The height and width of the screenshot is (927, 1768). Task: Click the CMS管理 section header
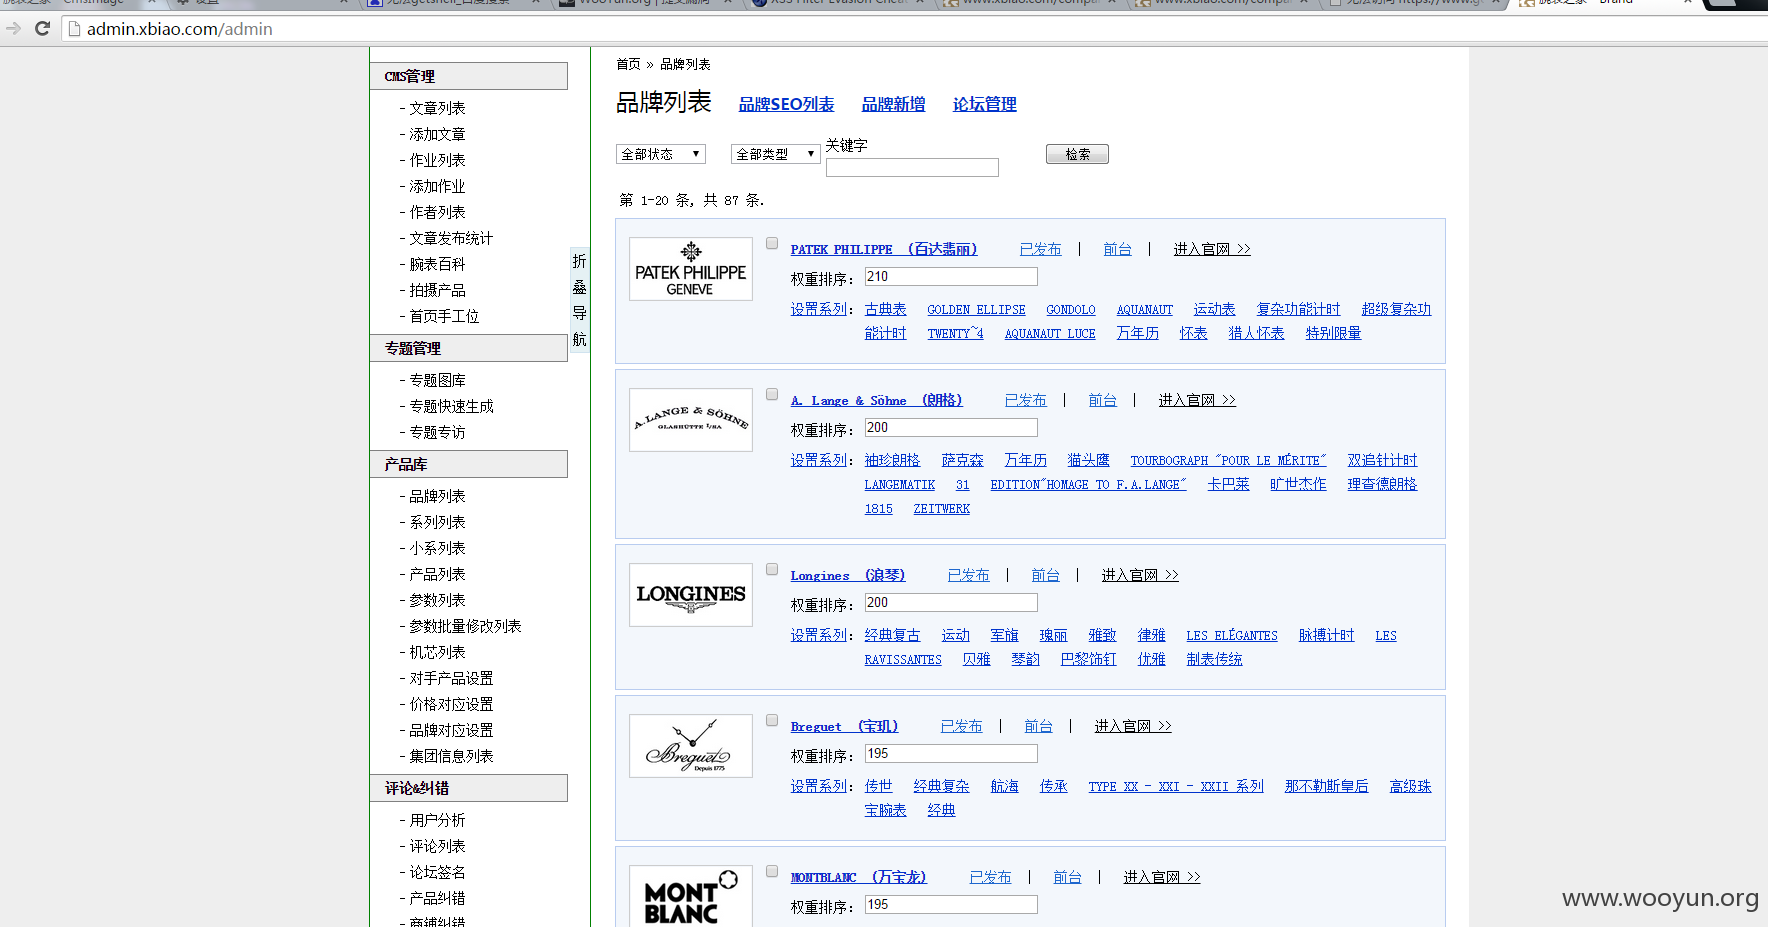(x=468, y=76)
